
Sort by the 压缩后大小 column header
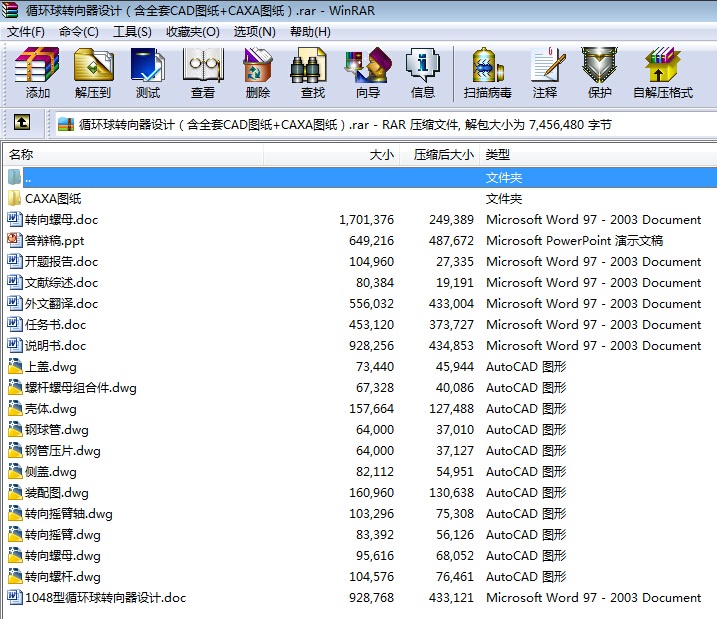click(x=439, y=155)
